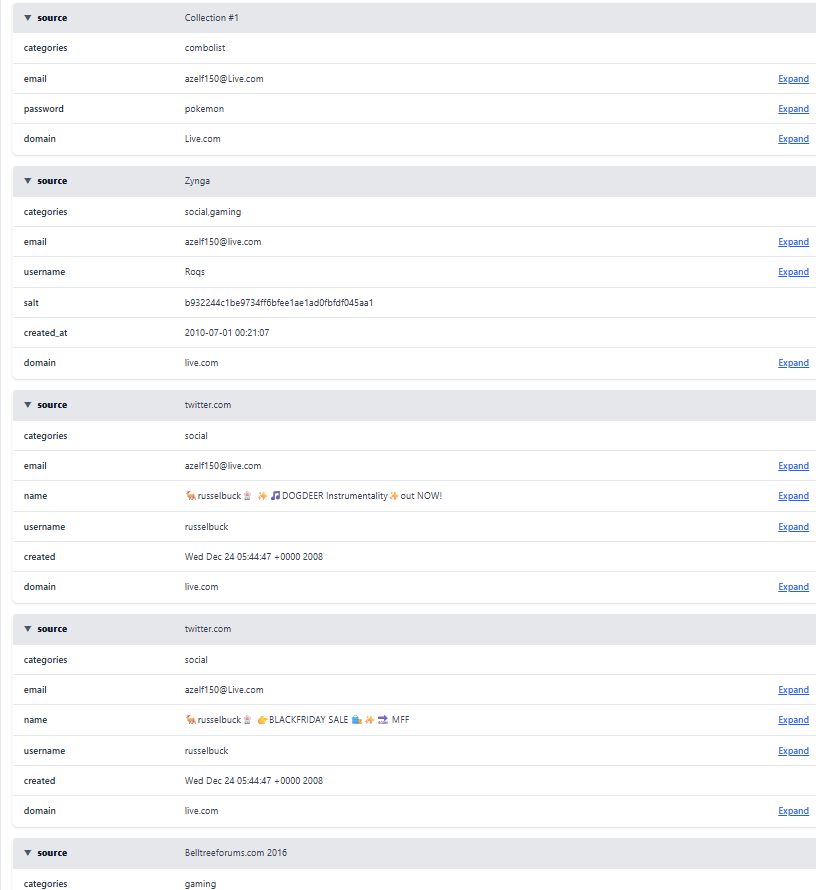This screenshot has height=890, width=816.
Task: Expand the Zynga email row
Action: click(793, 242)
